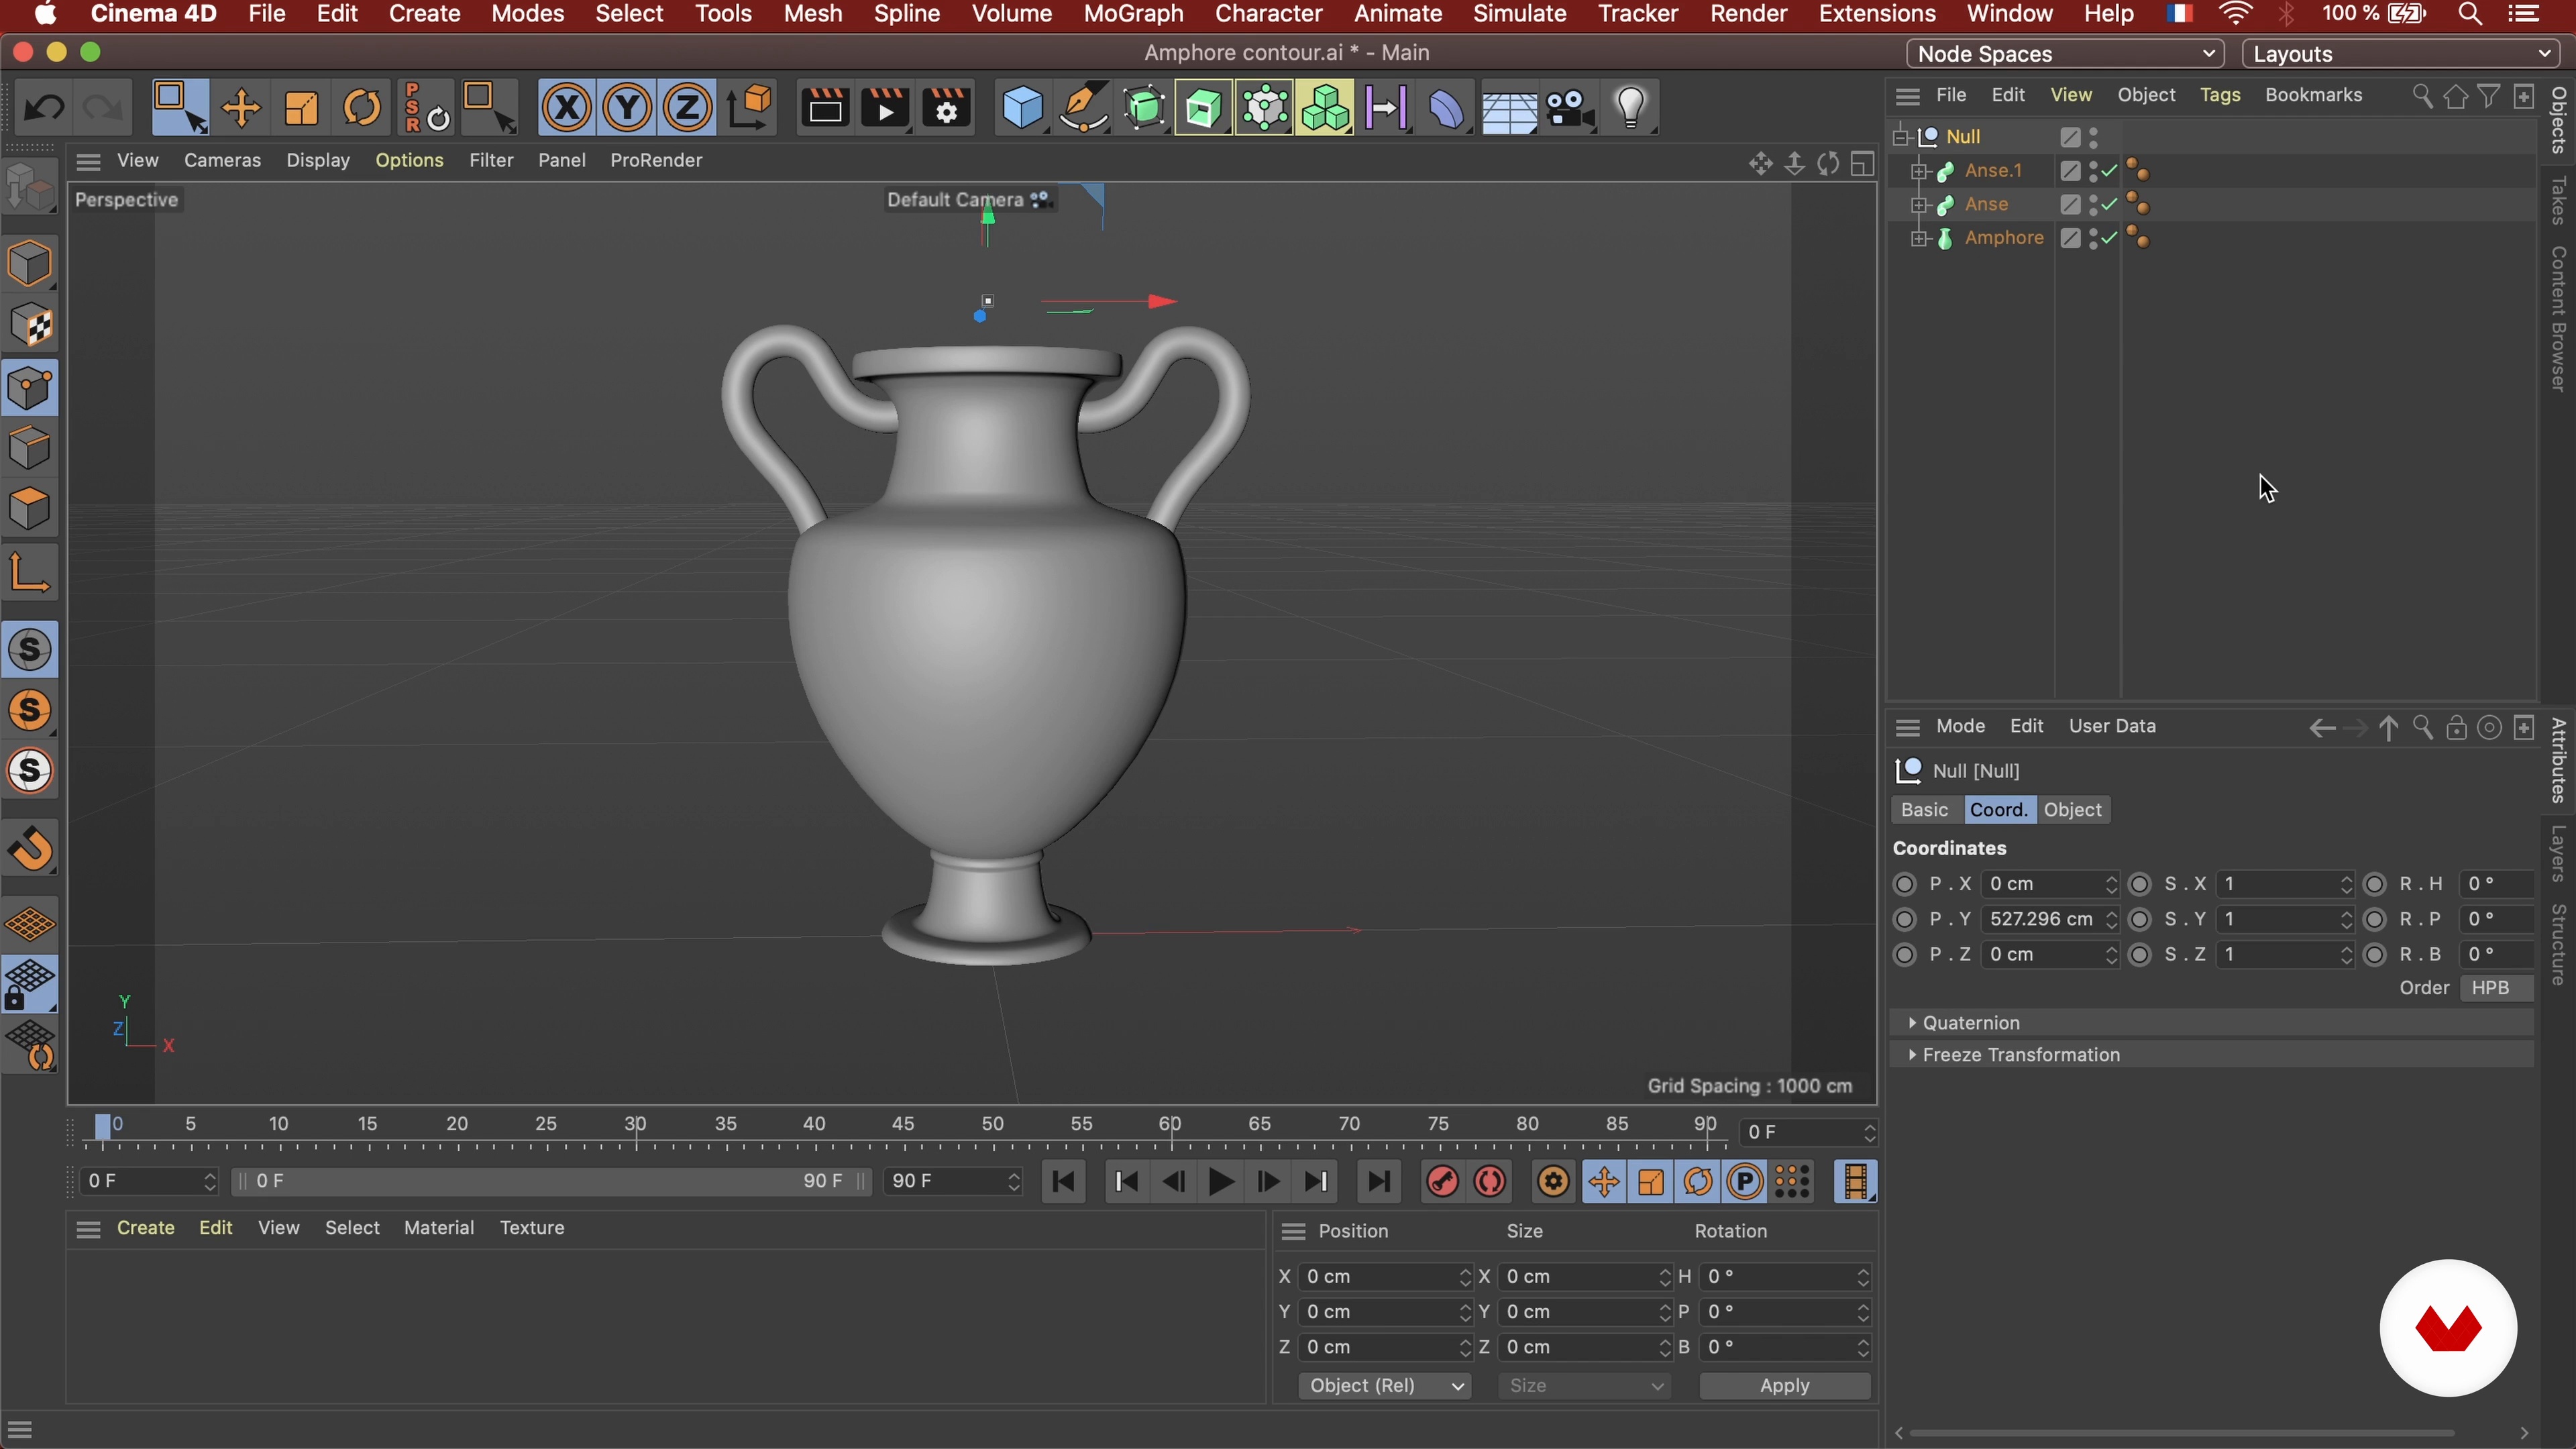The width and height of the screenshot is (2576, 1449).
Task: Edit the P.Y position field
Action: pyautogui.click(x=2049, y=919)
